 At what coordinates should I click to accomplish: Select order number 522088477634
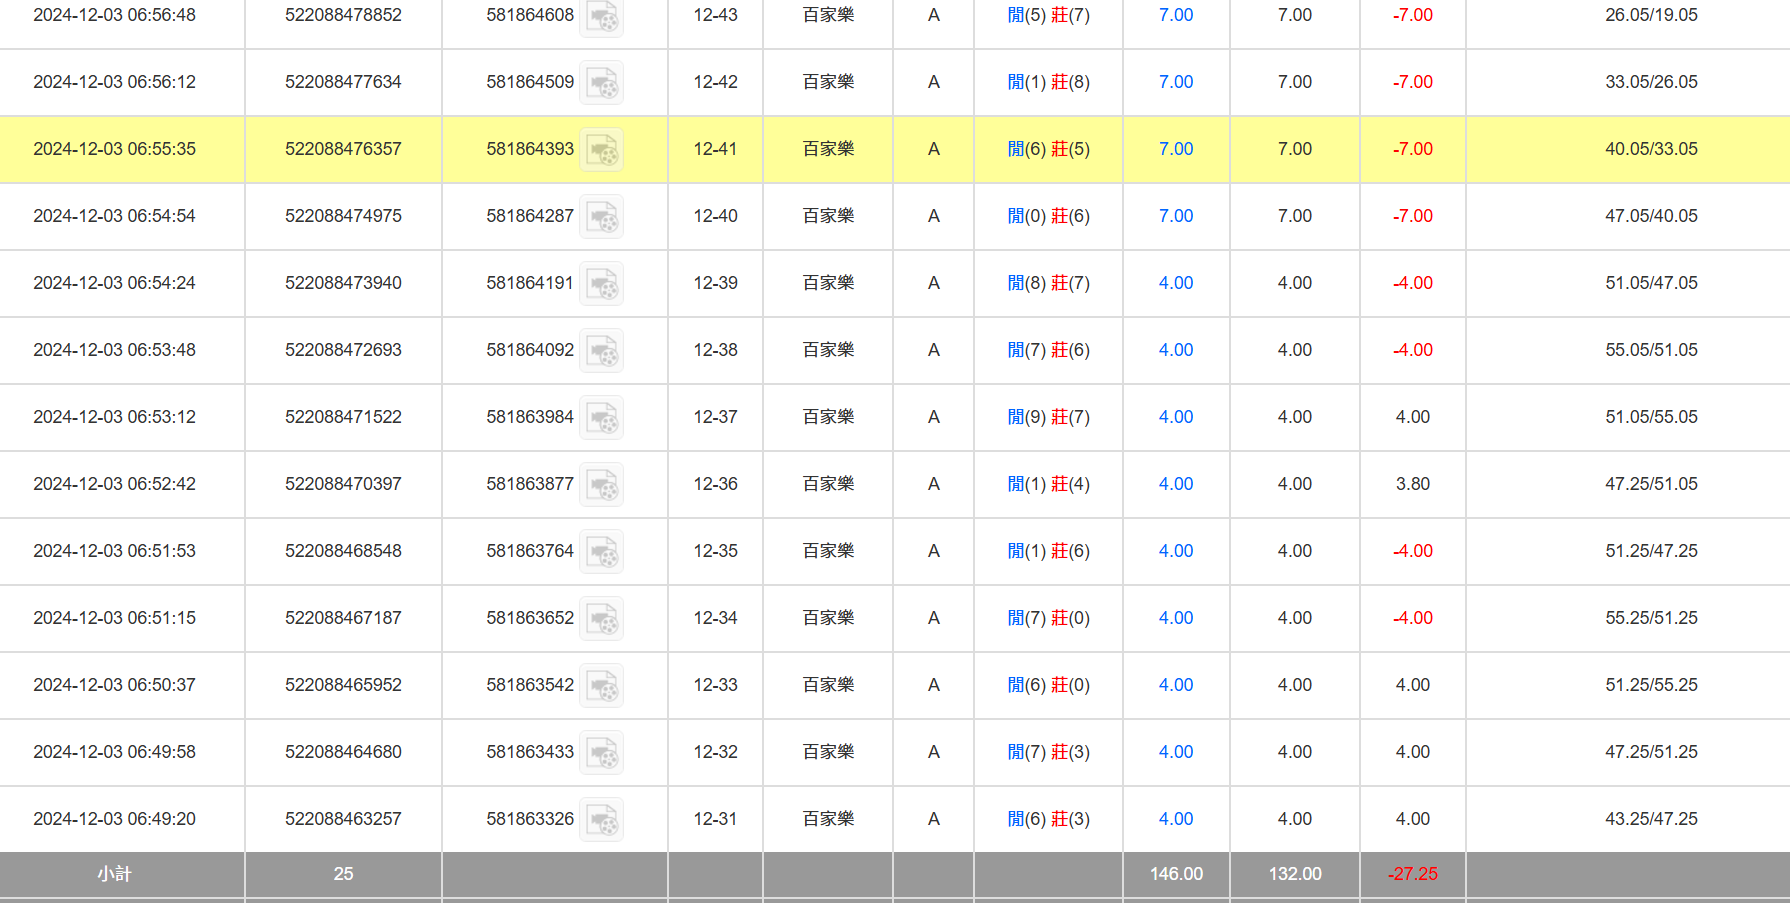pyautogui.click(x=343, y=82)
